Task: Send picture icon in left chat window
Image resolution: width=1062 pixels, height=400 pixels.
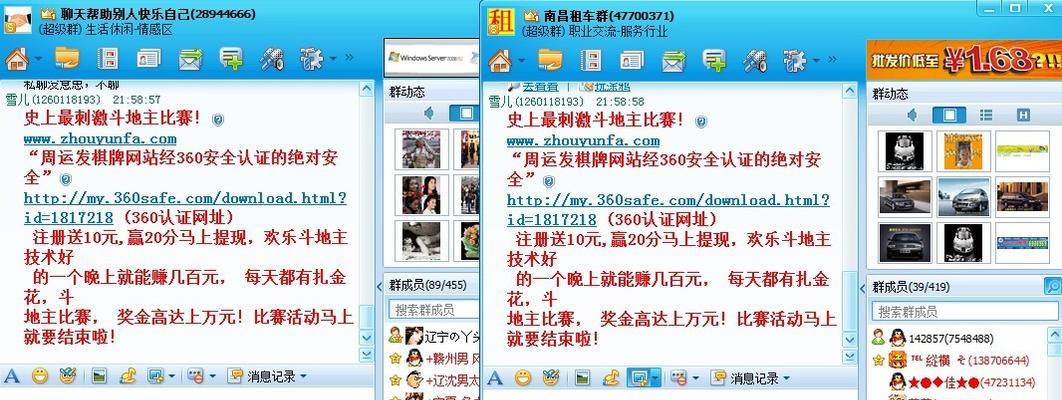Action: click(x=100, y=376)
